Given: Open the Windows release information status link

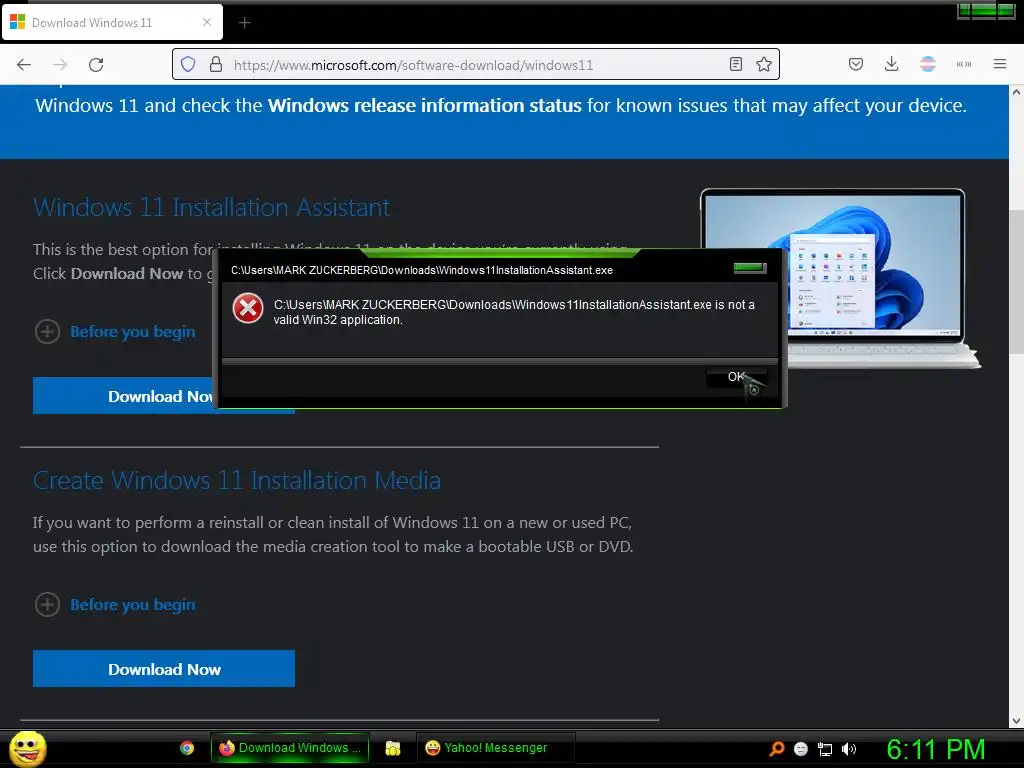Looking at the screenshot, I should pyautogui.click(x=424, y=105).
